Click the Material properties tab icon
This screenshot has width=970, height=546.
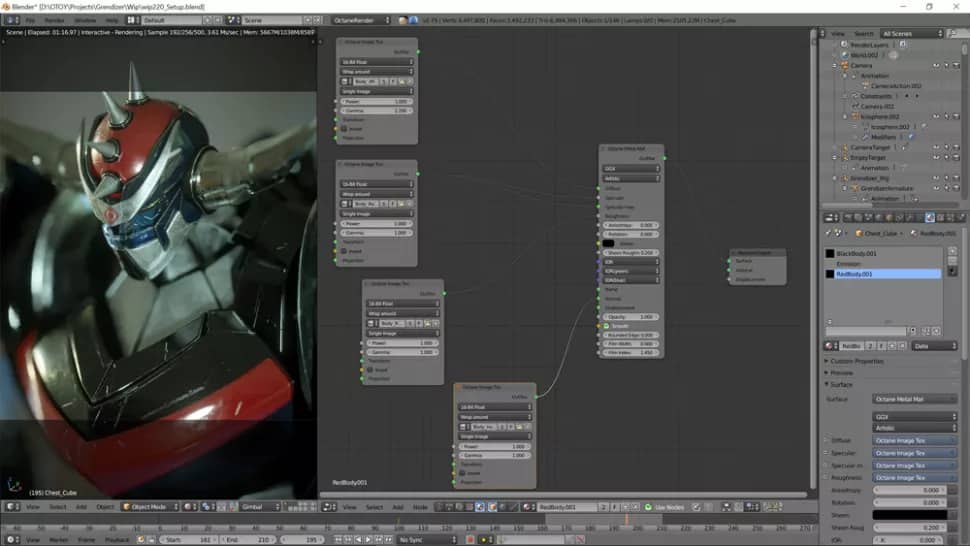click(x=929, y=217)
